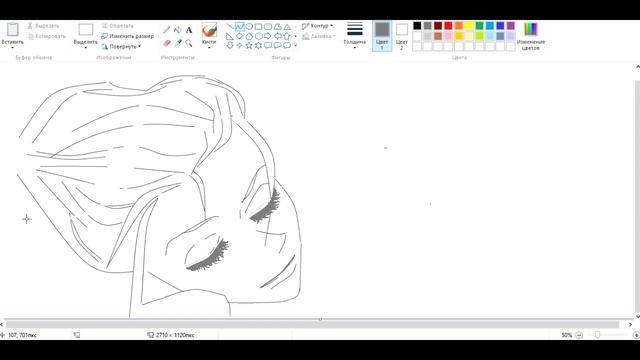Choose the Rectangle shape
The image size is (640, 360).
point(258,27)
